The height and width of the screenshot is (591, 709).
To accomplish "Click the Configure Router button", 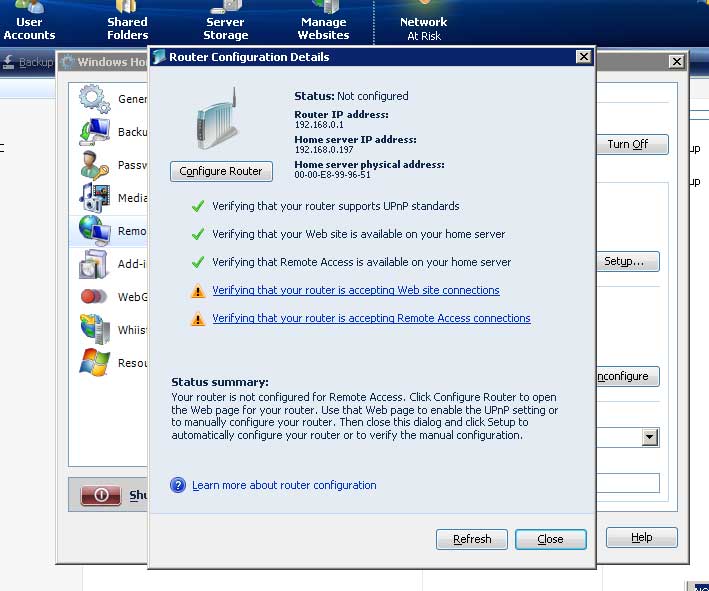I will click(x=221, y=171).
